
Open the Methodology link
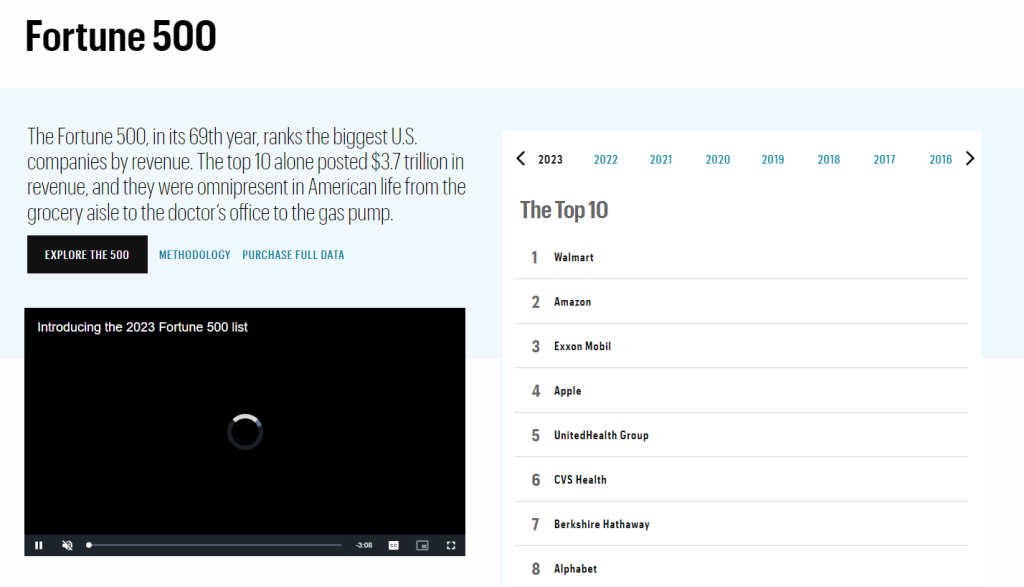click(x=195, y=255)
